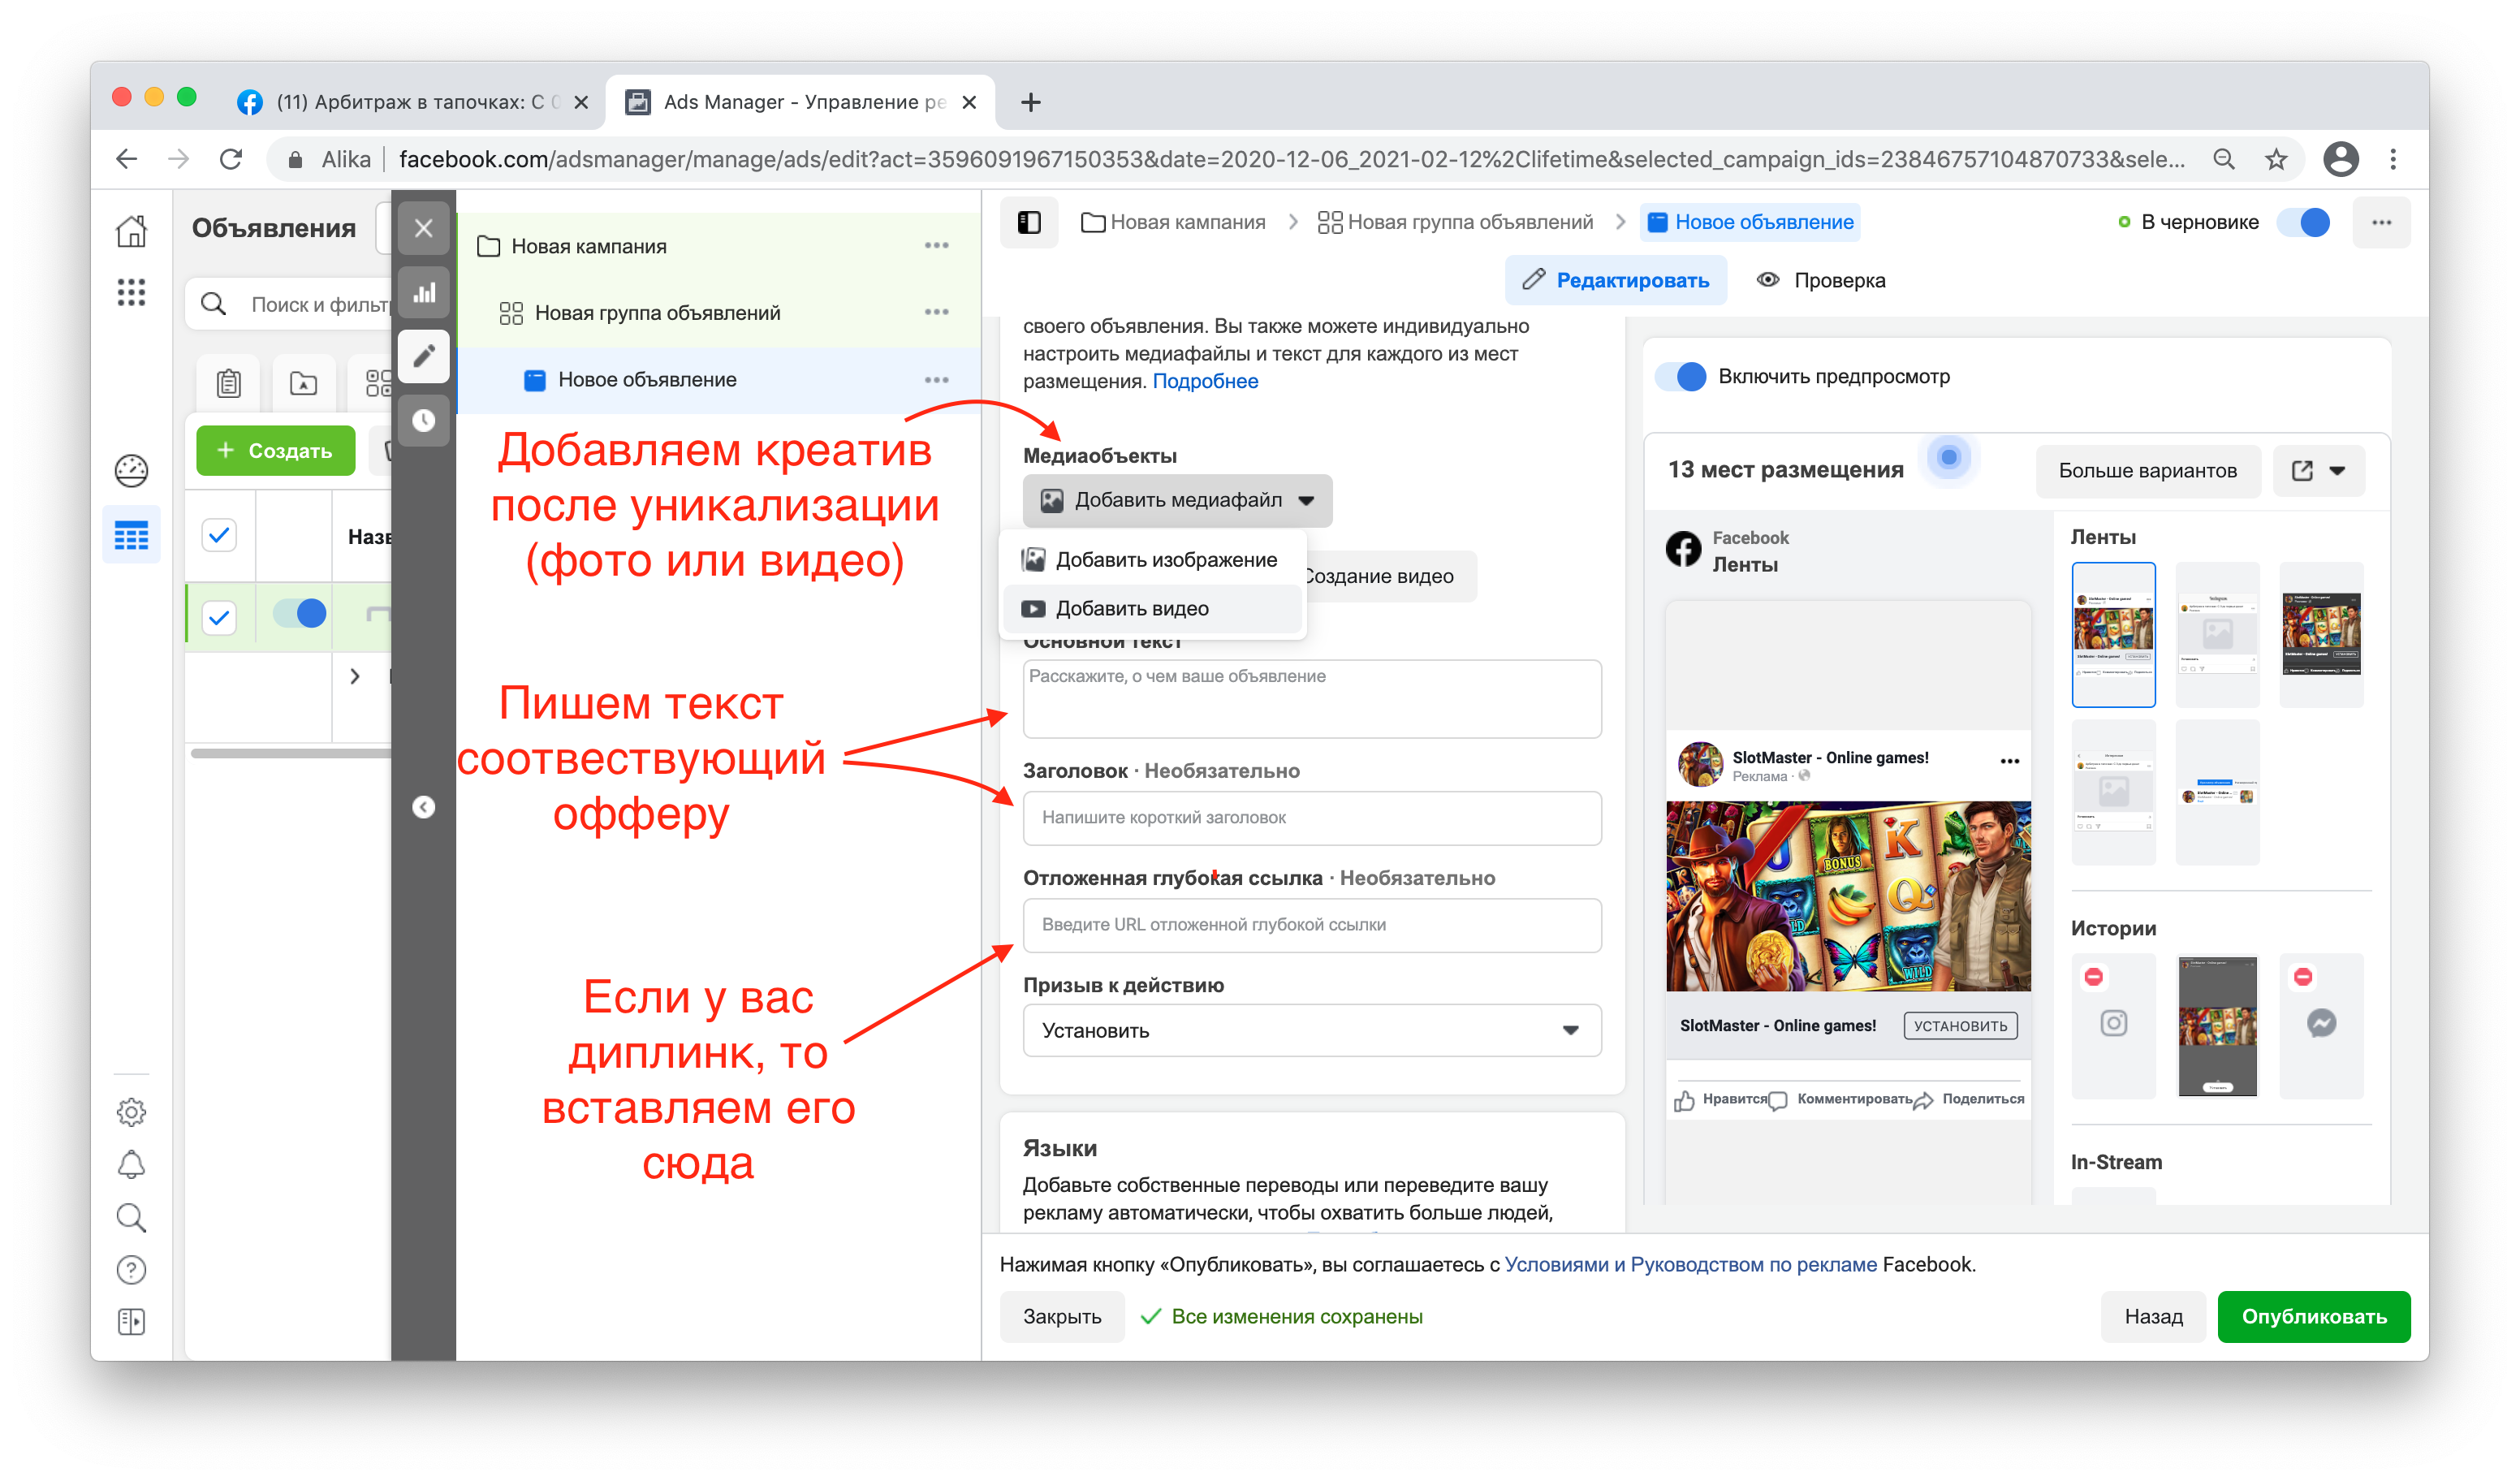Open Chrome profile avatar icon

[2340, 159]
